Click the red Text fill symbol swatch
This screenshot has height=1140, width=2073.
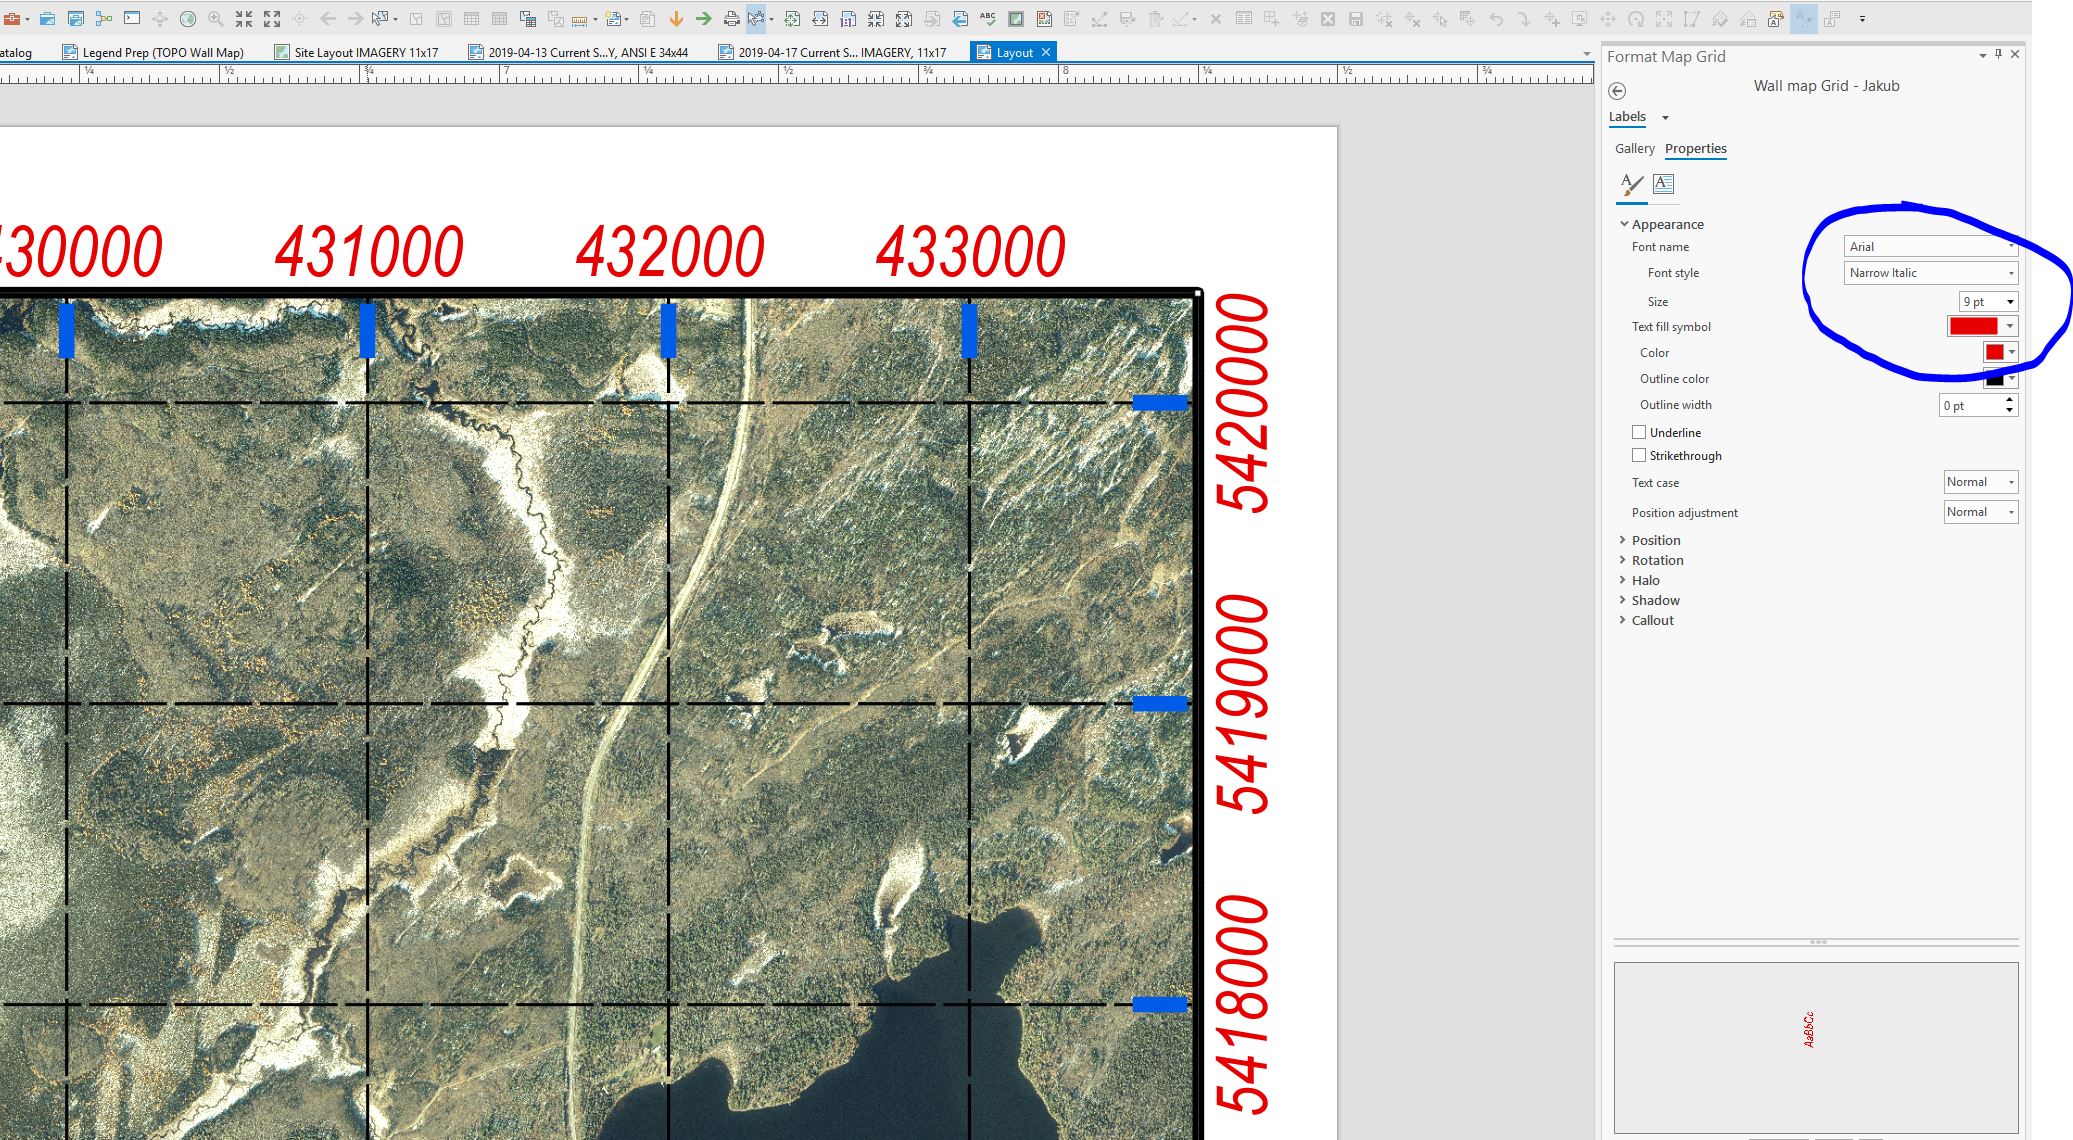1975,326
